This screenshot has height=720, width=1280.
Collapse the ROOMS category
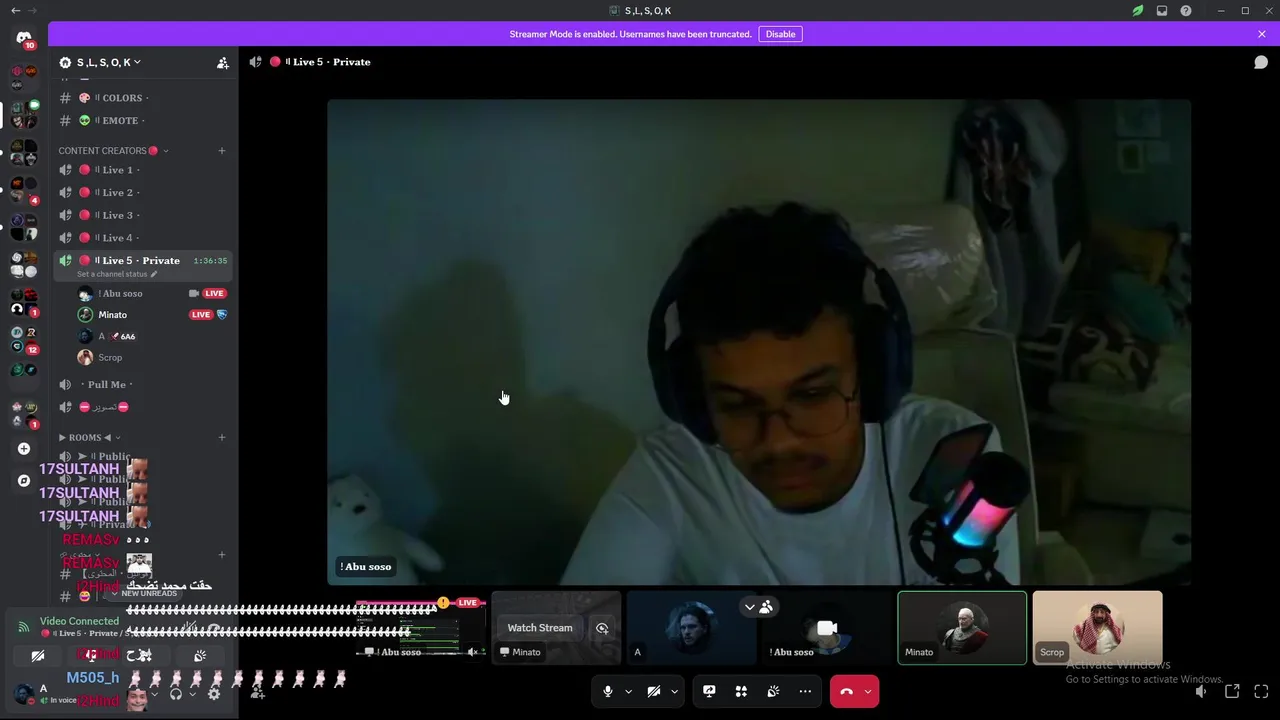click(90, 437)
